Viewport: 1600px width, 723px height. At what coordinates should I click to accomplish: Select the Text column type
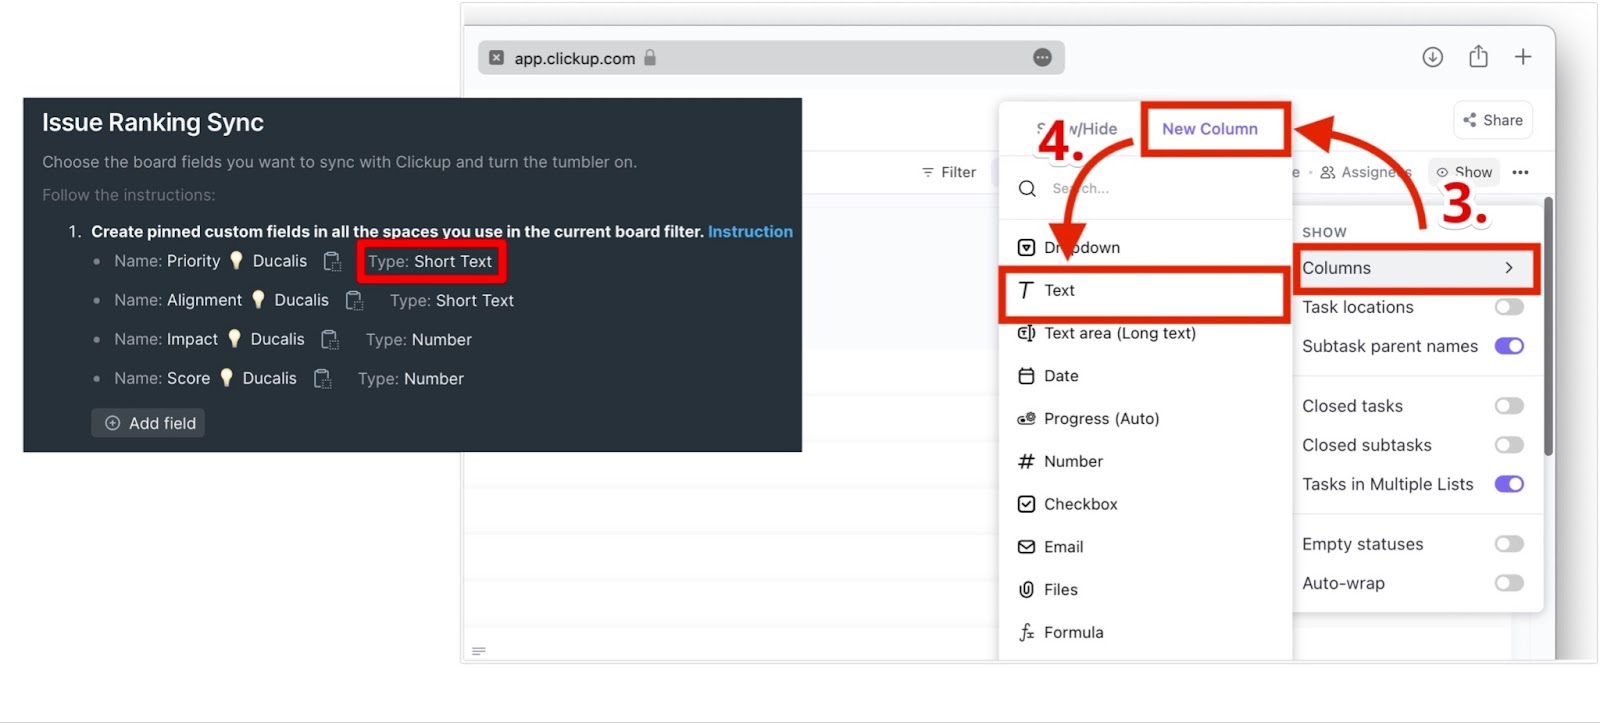pyautogui.click(x=1145, y=290)
